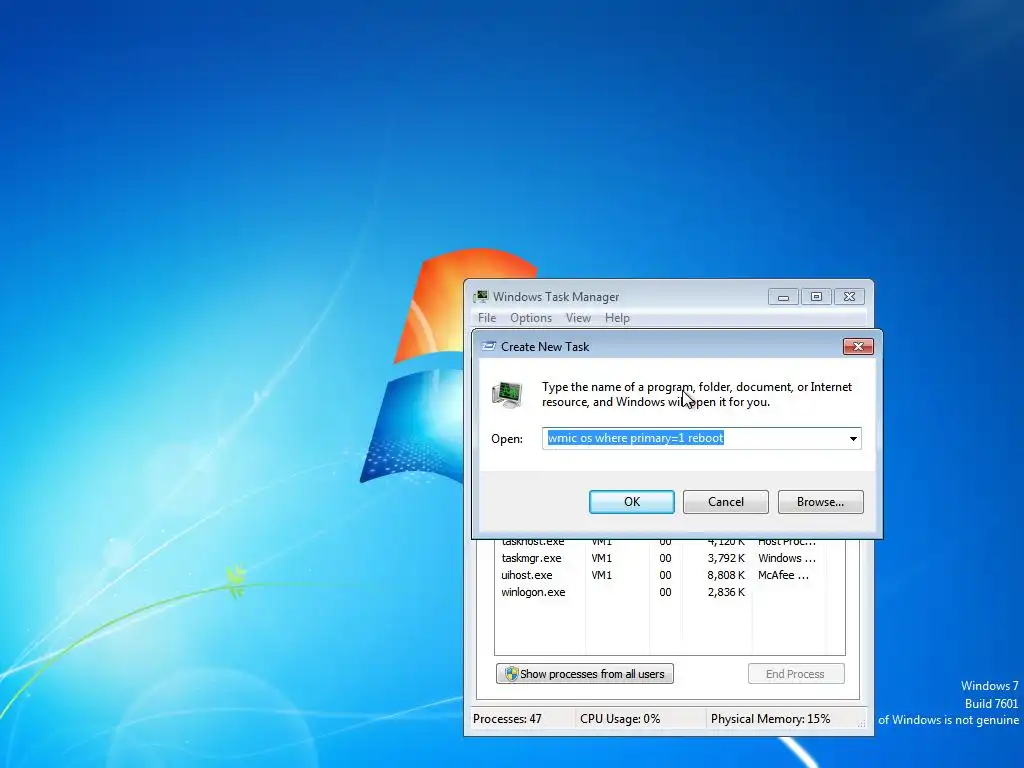Click the Run program icon in dialog

507,394
